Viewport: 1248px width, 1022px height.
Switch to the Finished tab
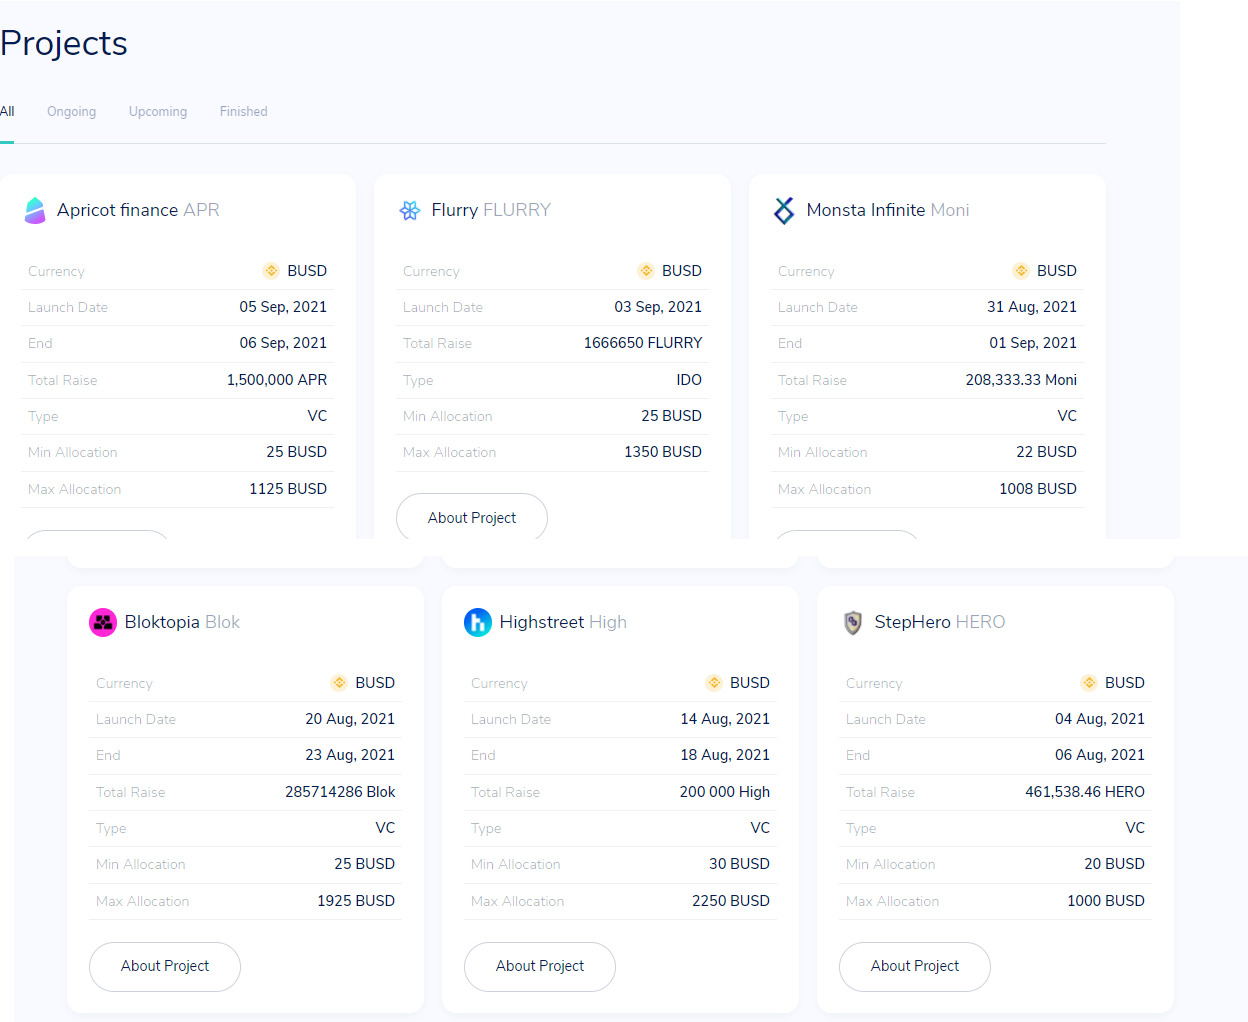[244, 111]
